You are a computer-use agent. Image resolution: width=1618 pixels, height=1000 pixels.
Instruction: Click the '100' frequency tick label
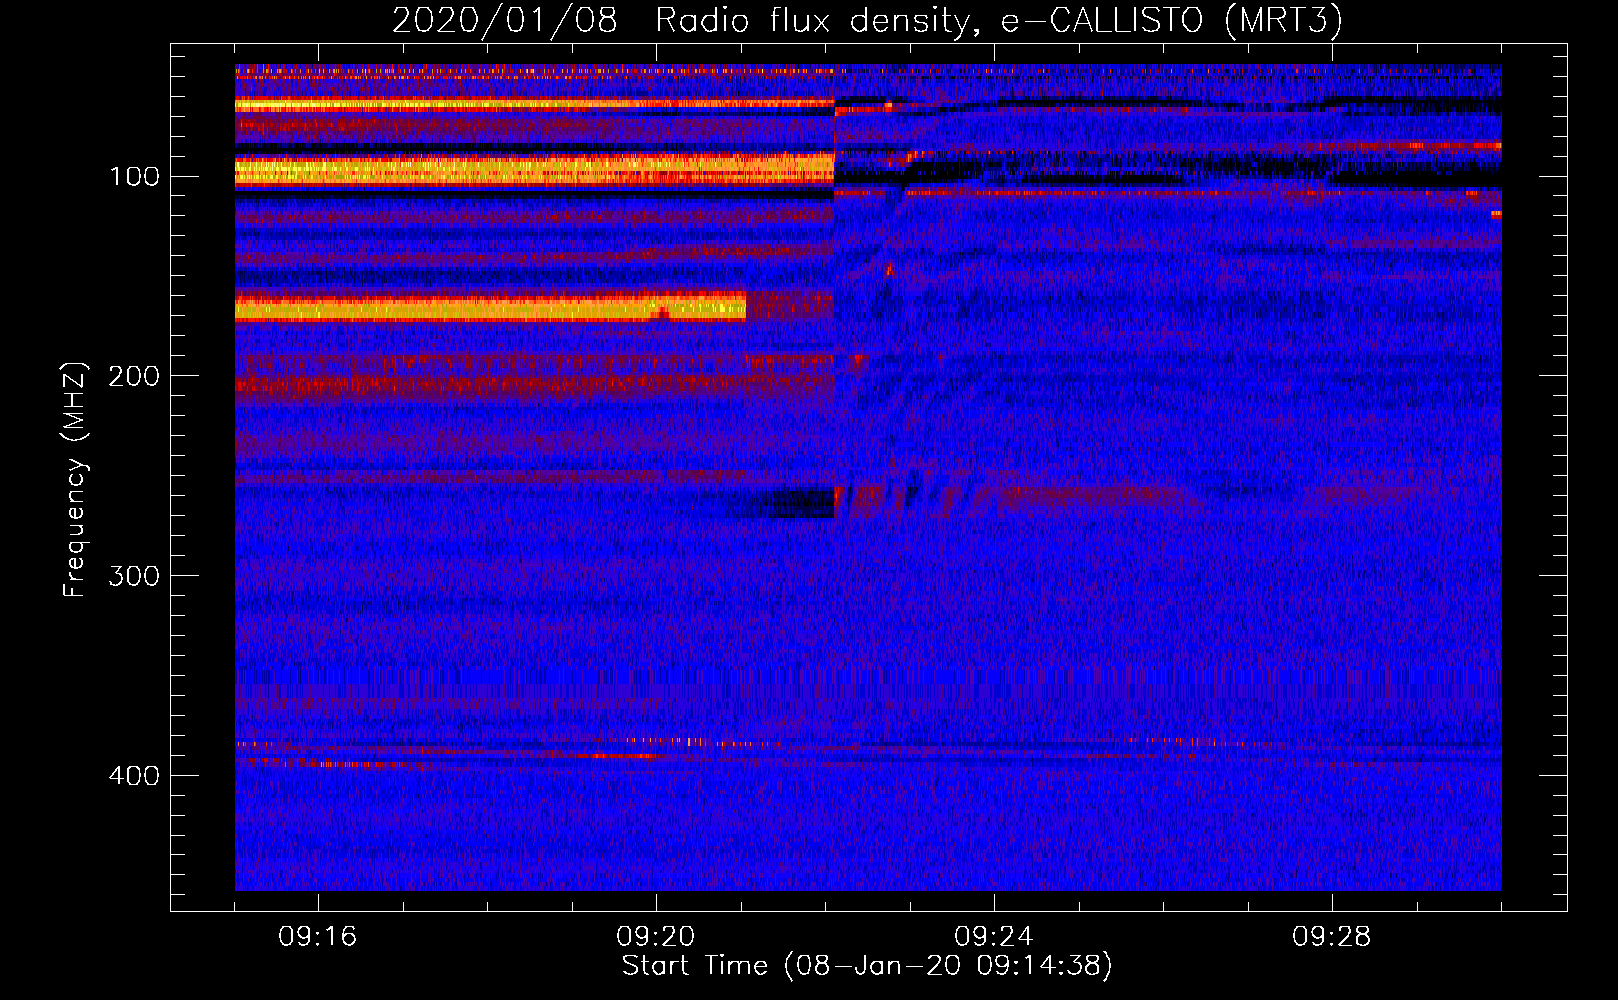pos(135,177)
